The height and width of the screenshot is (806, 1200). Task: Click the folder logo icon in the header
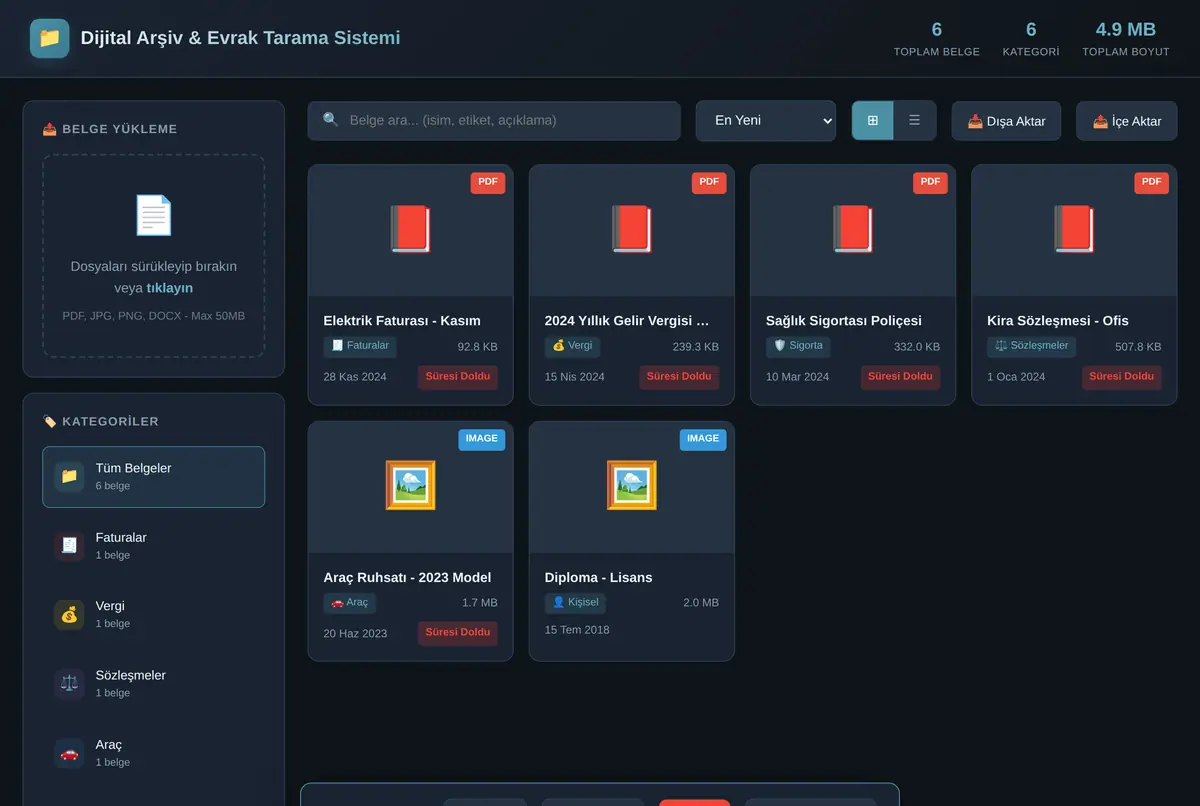pyautogui.click(x=50, y=38)
